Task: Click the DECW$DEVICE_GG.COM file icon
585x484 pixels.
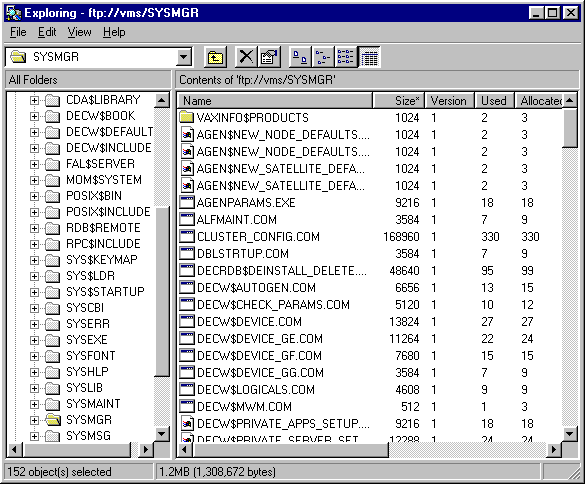Action: 187,372
